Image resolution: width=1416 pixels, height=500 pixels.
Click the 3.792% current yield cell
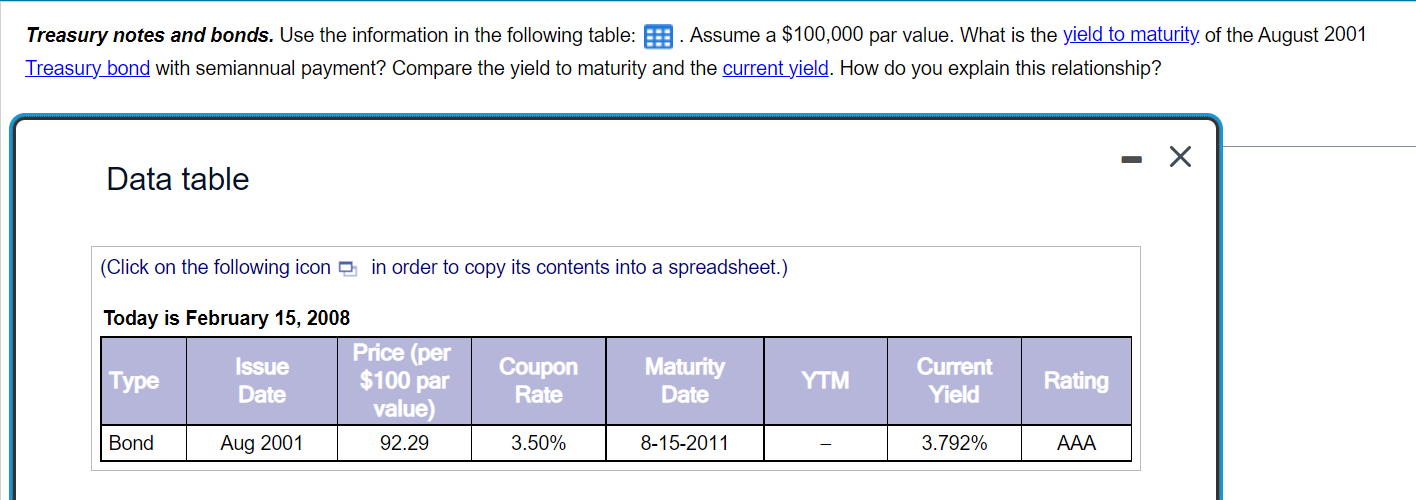coord(954,443)
